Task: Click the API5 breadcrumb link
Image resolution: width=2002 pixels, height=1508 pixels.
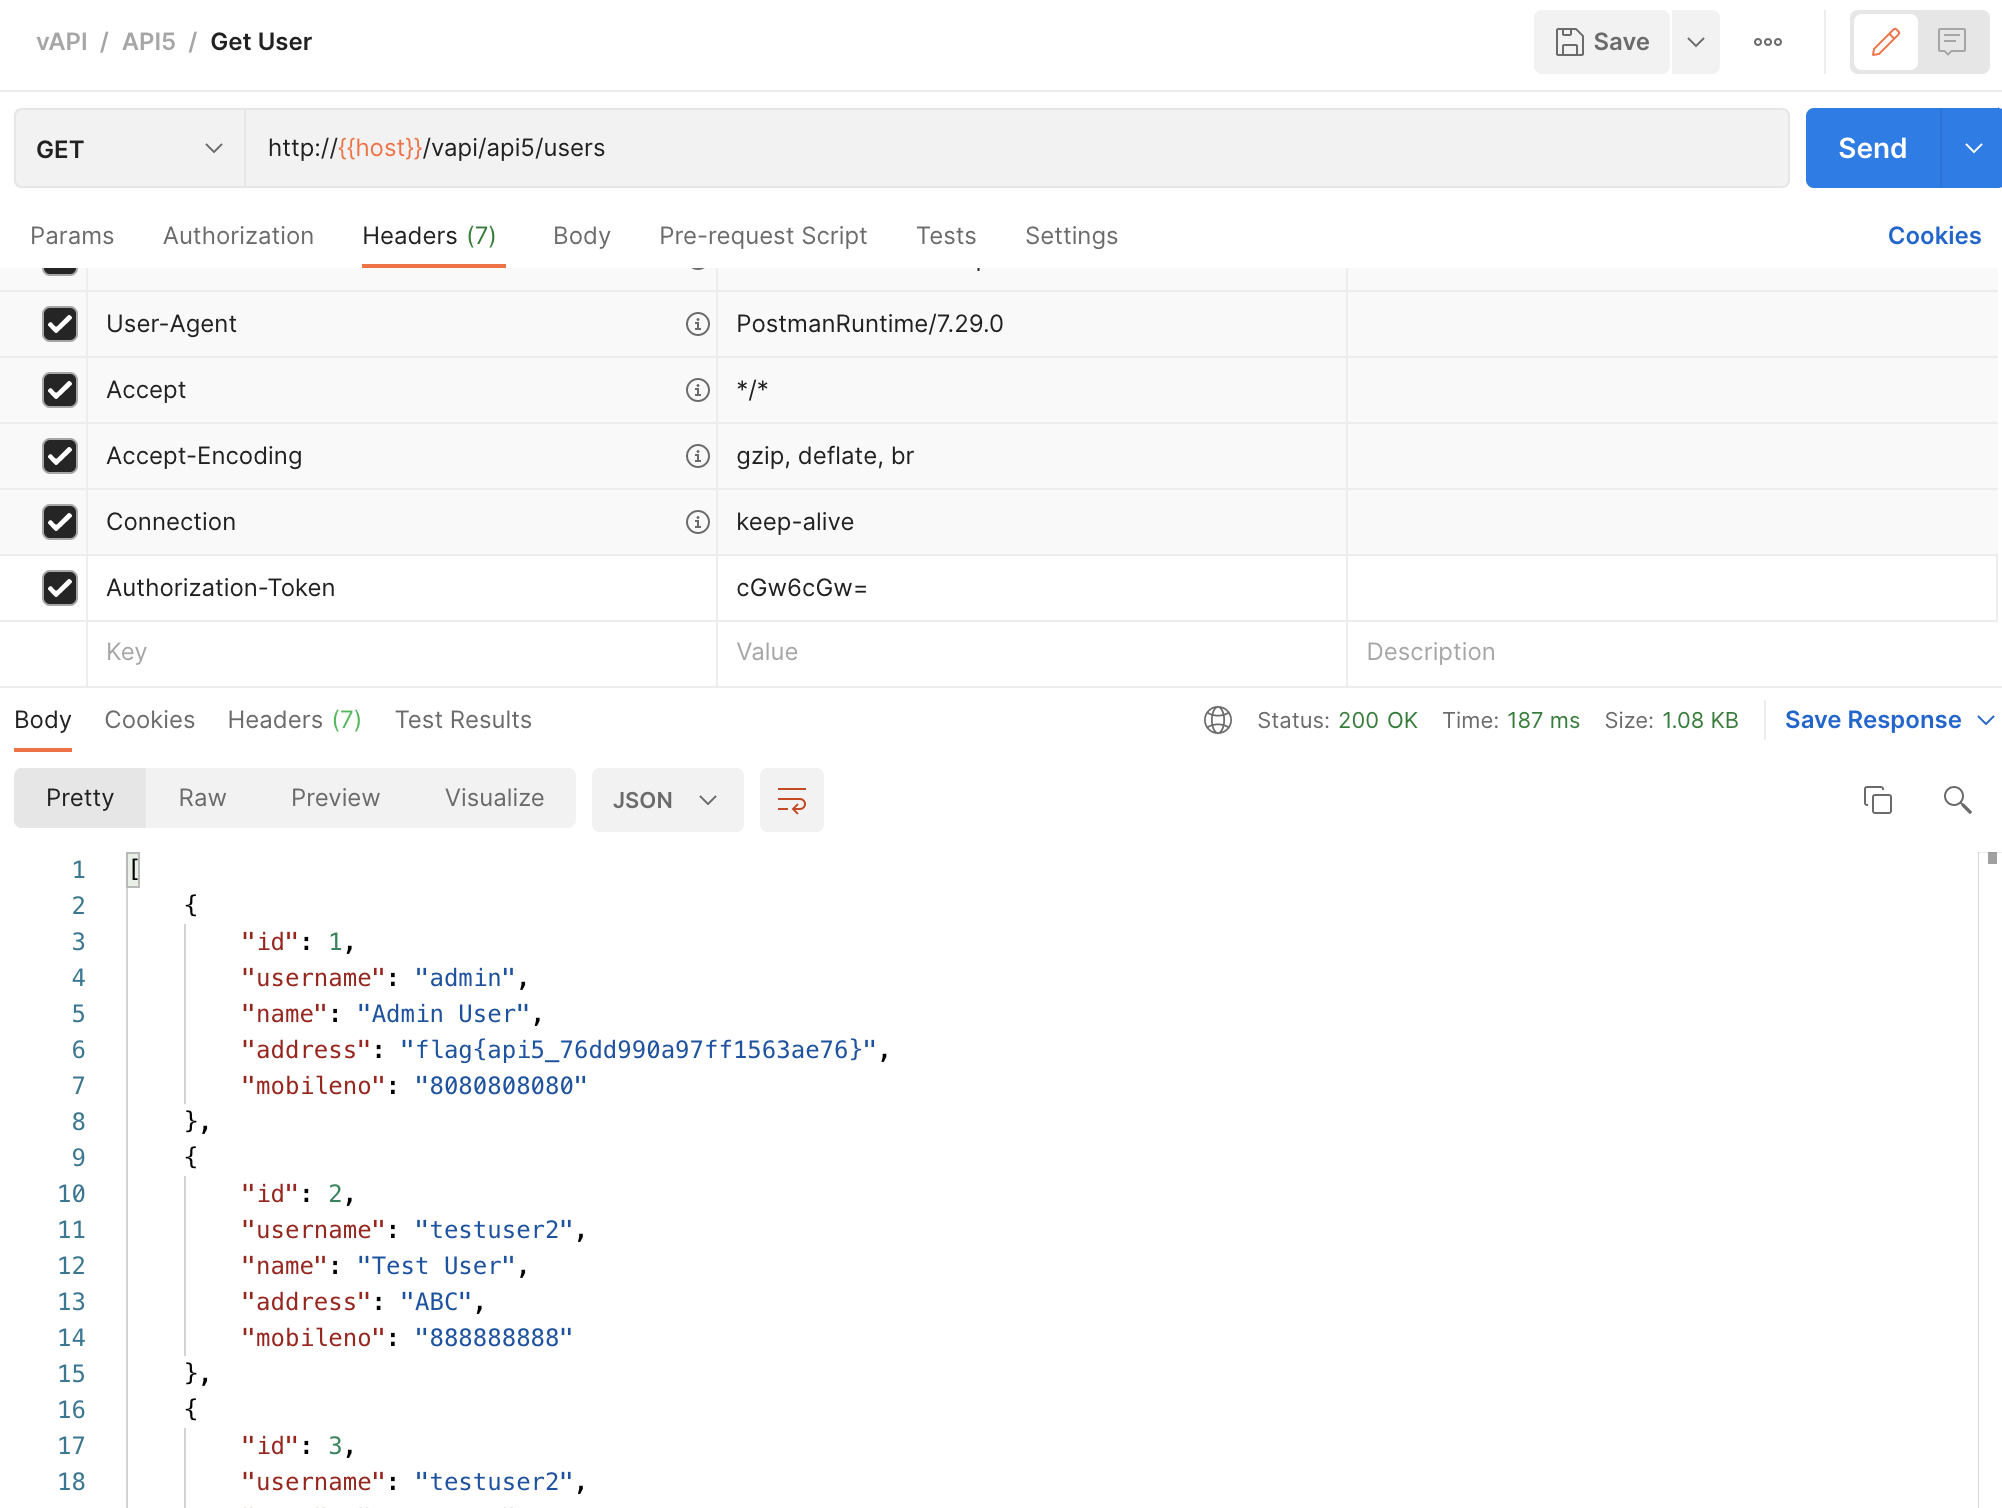Action: [x=149, y=42]
